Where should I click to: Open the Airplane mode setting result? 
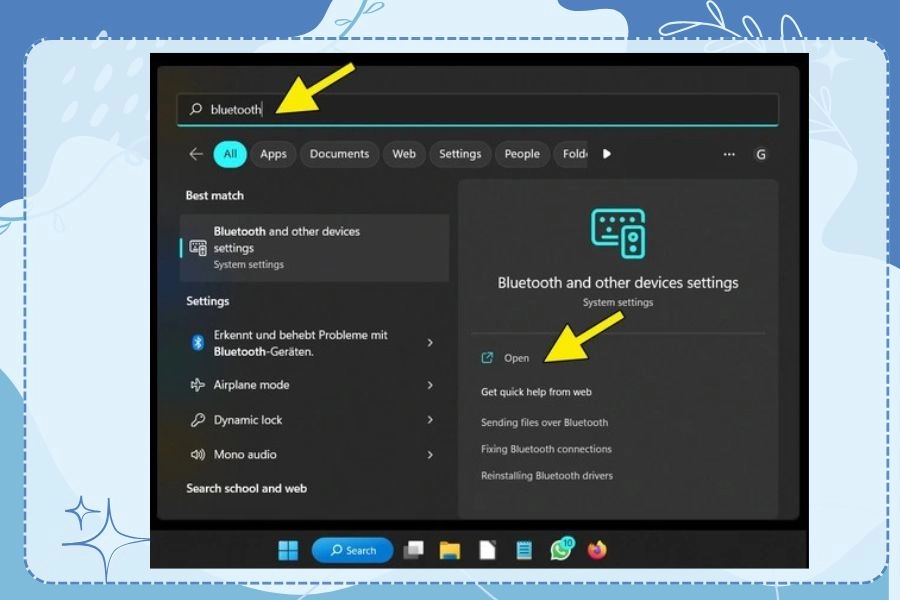tap(315, 385)
